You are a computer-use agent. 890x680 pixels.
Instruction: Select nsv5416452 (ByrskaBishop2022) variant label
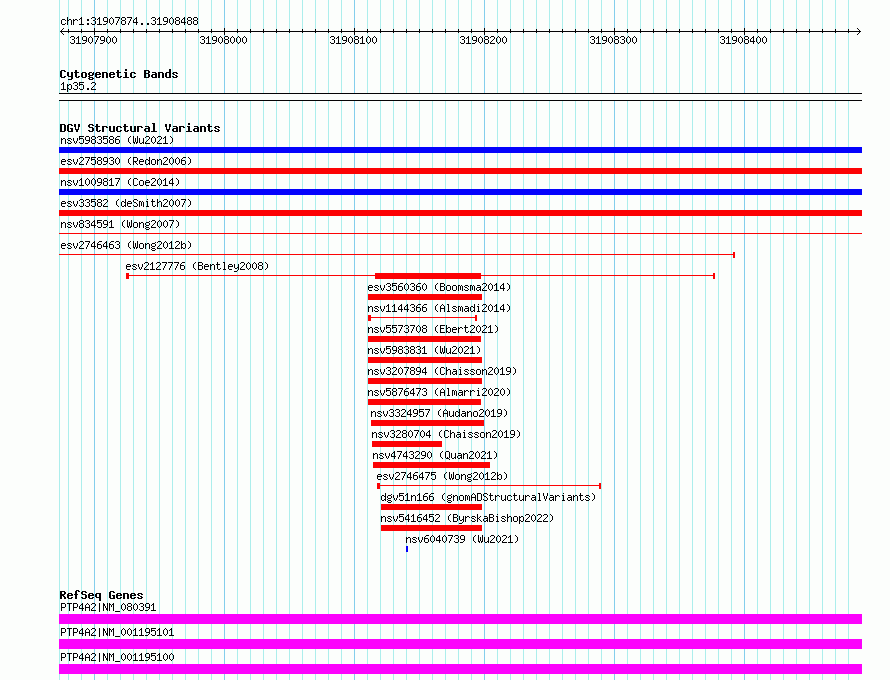467,518
